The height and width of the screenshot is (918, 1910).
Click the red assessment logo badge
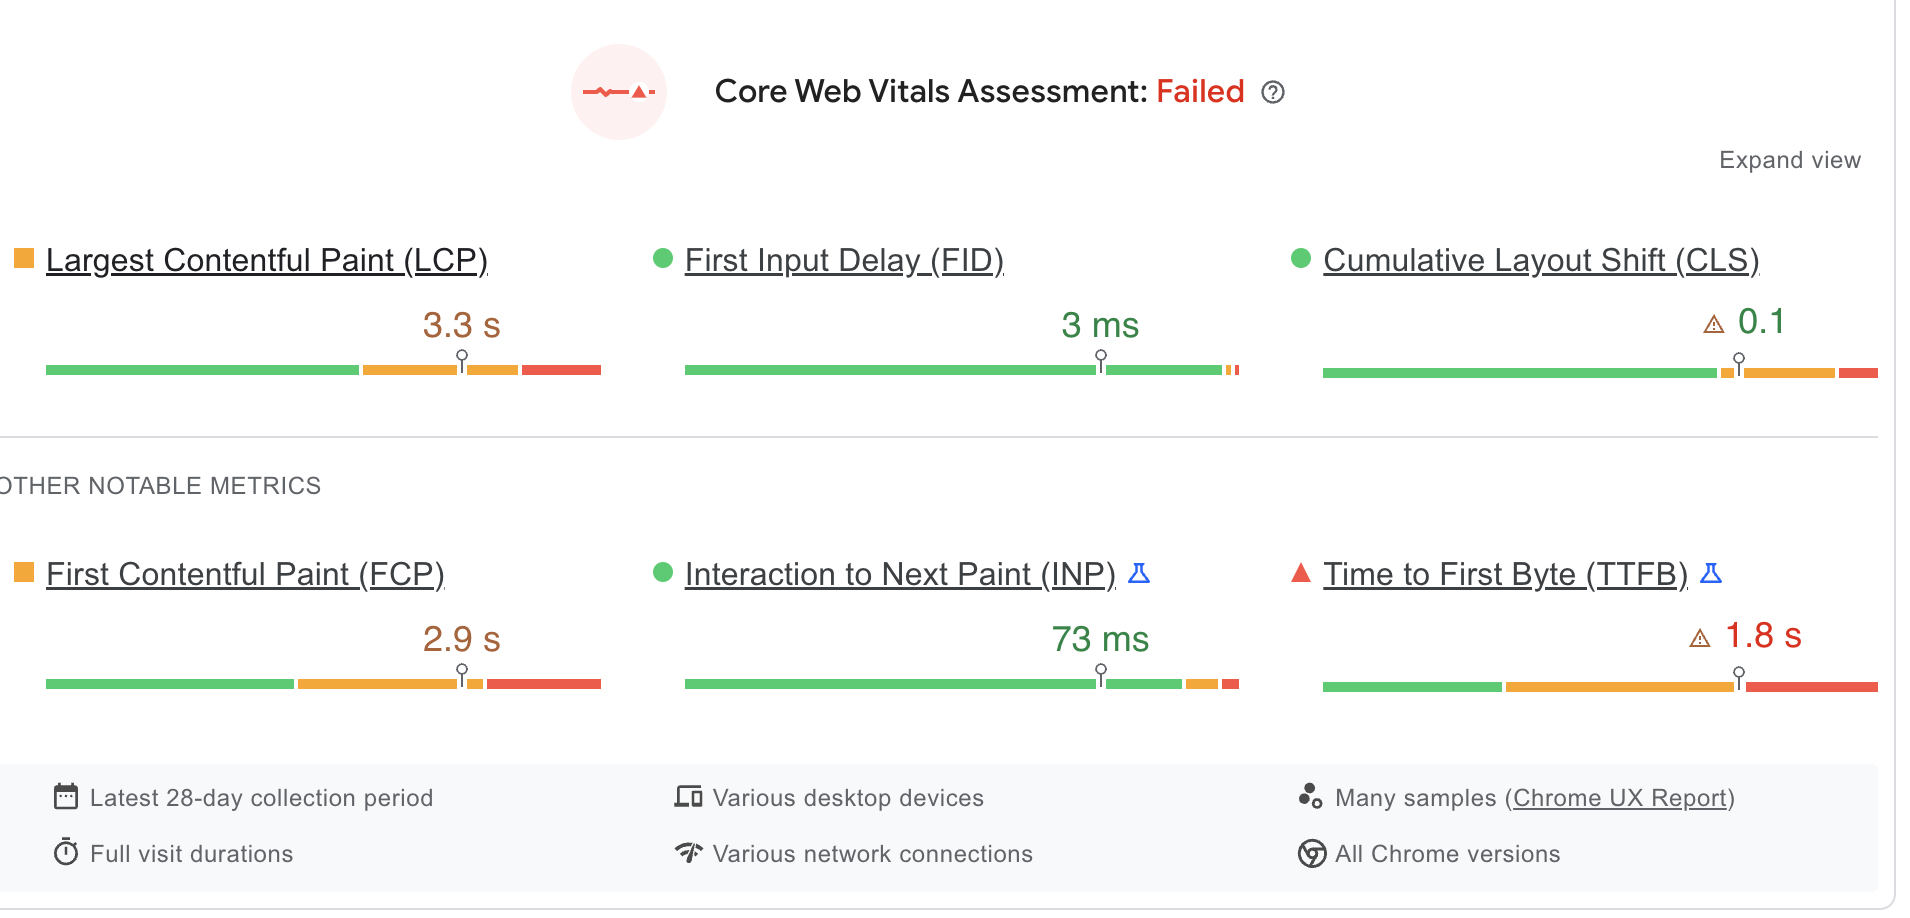tap(618, 92)
